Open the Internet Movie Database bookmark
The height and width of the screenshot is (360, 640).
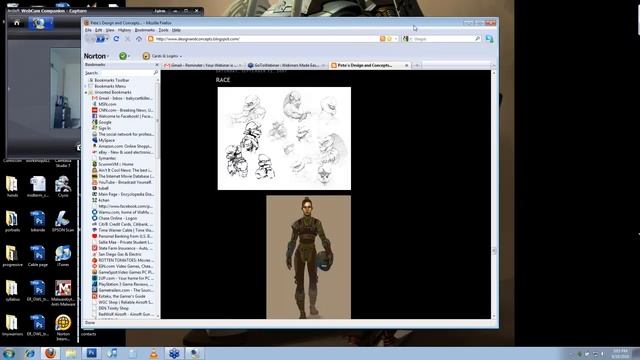[122, 176]
